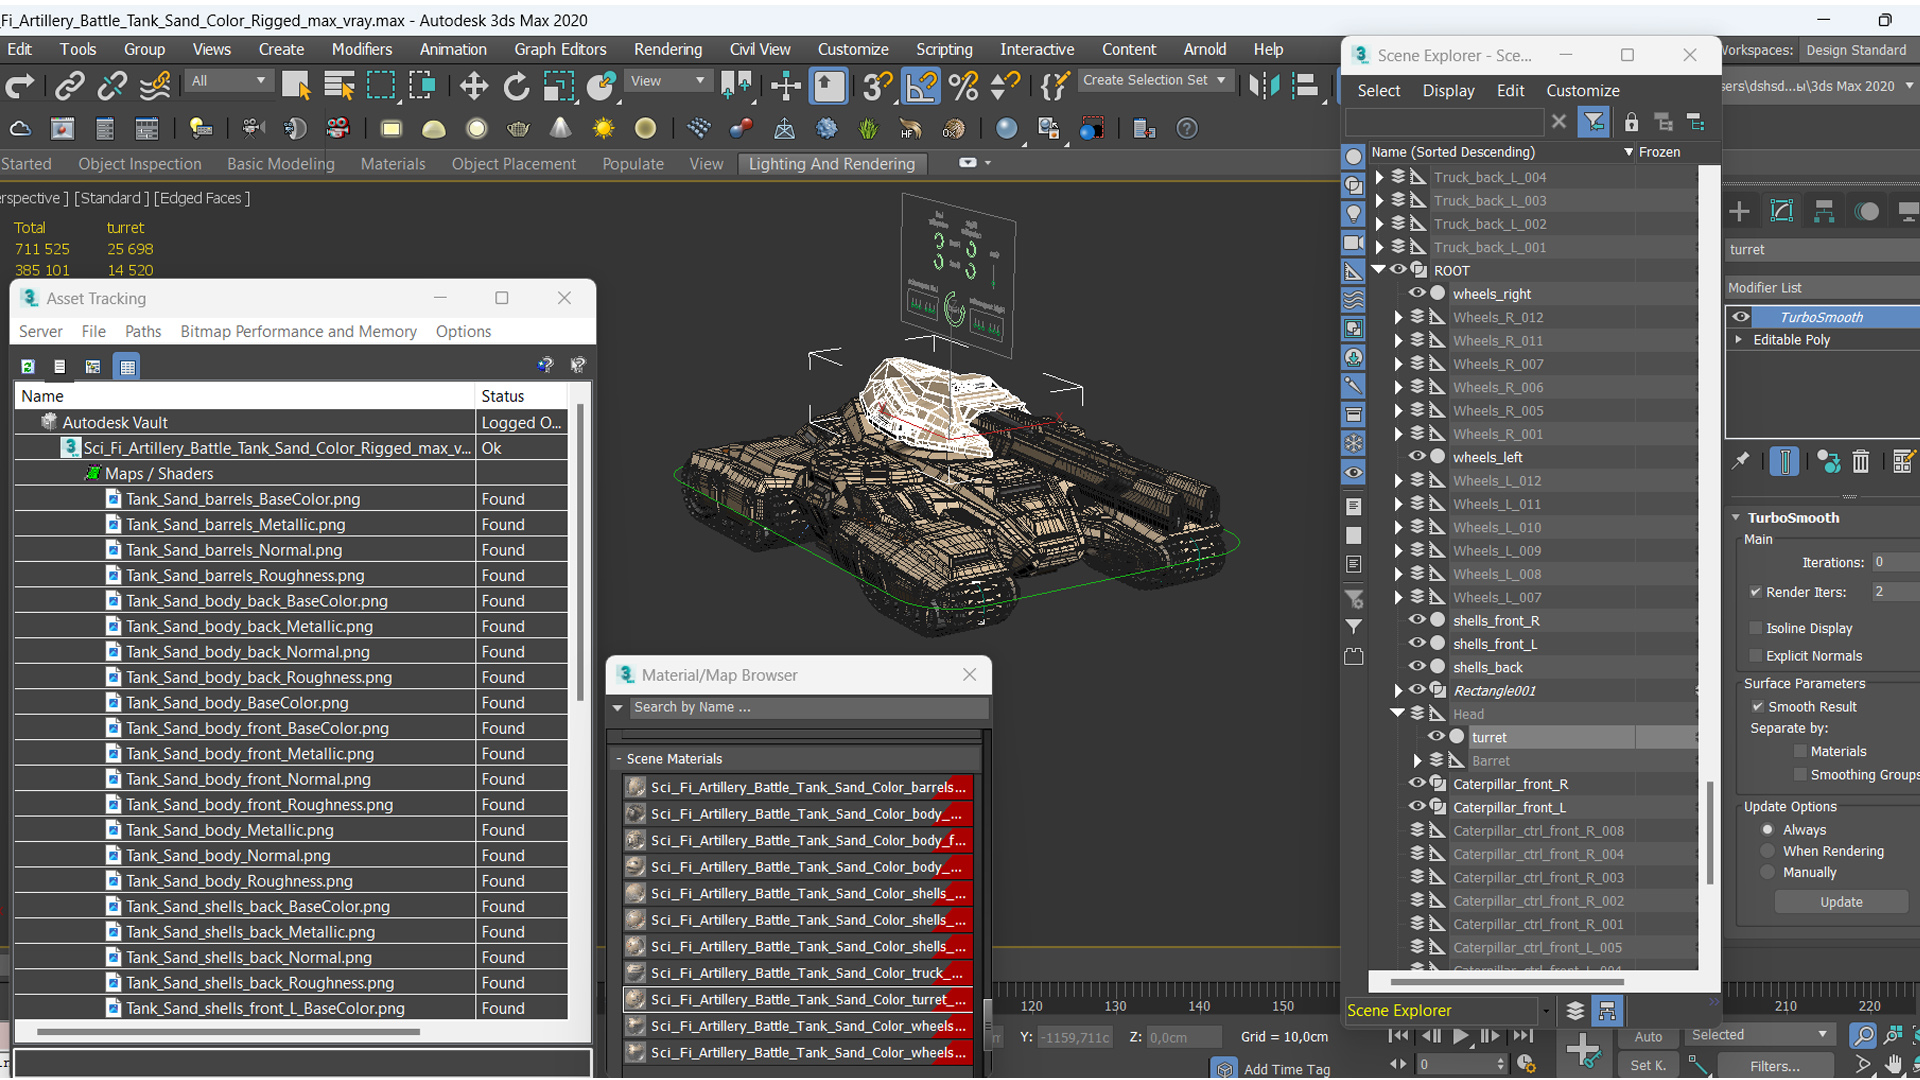
Task: Click the sun light icon in ribbon toolbar
Action: click(x=603, y=129)
